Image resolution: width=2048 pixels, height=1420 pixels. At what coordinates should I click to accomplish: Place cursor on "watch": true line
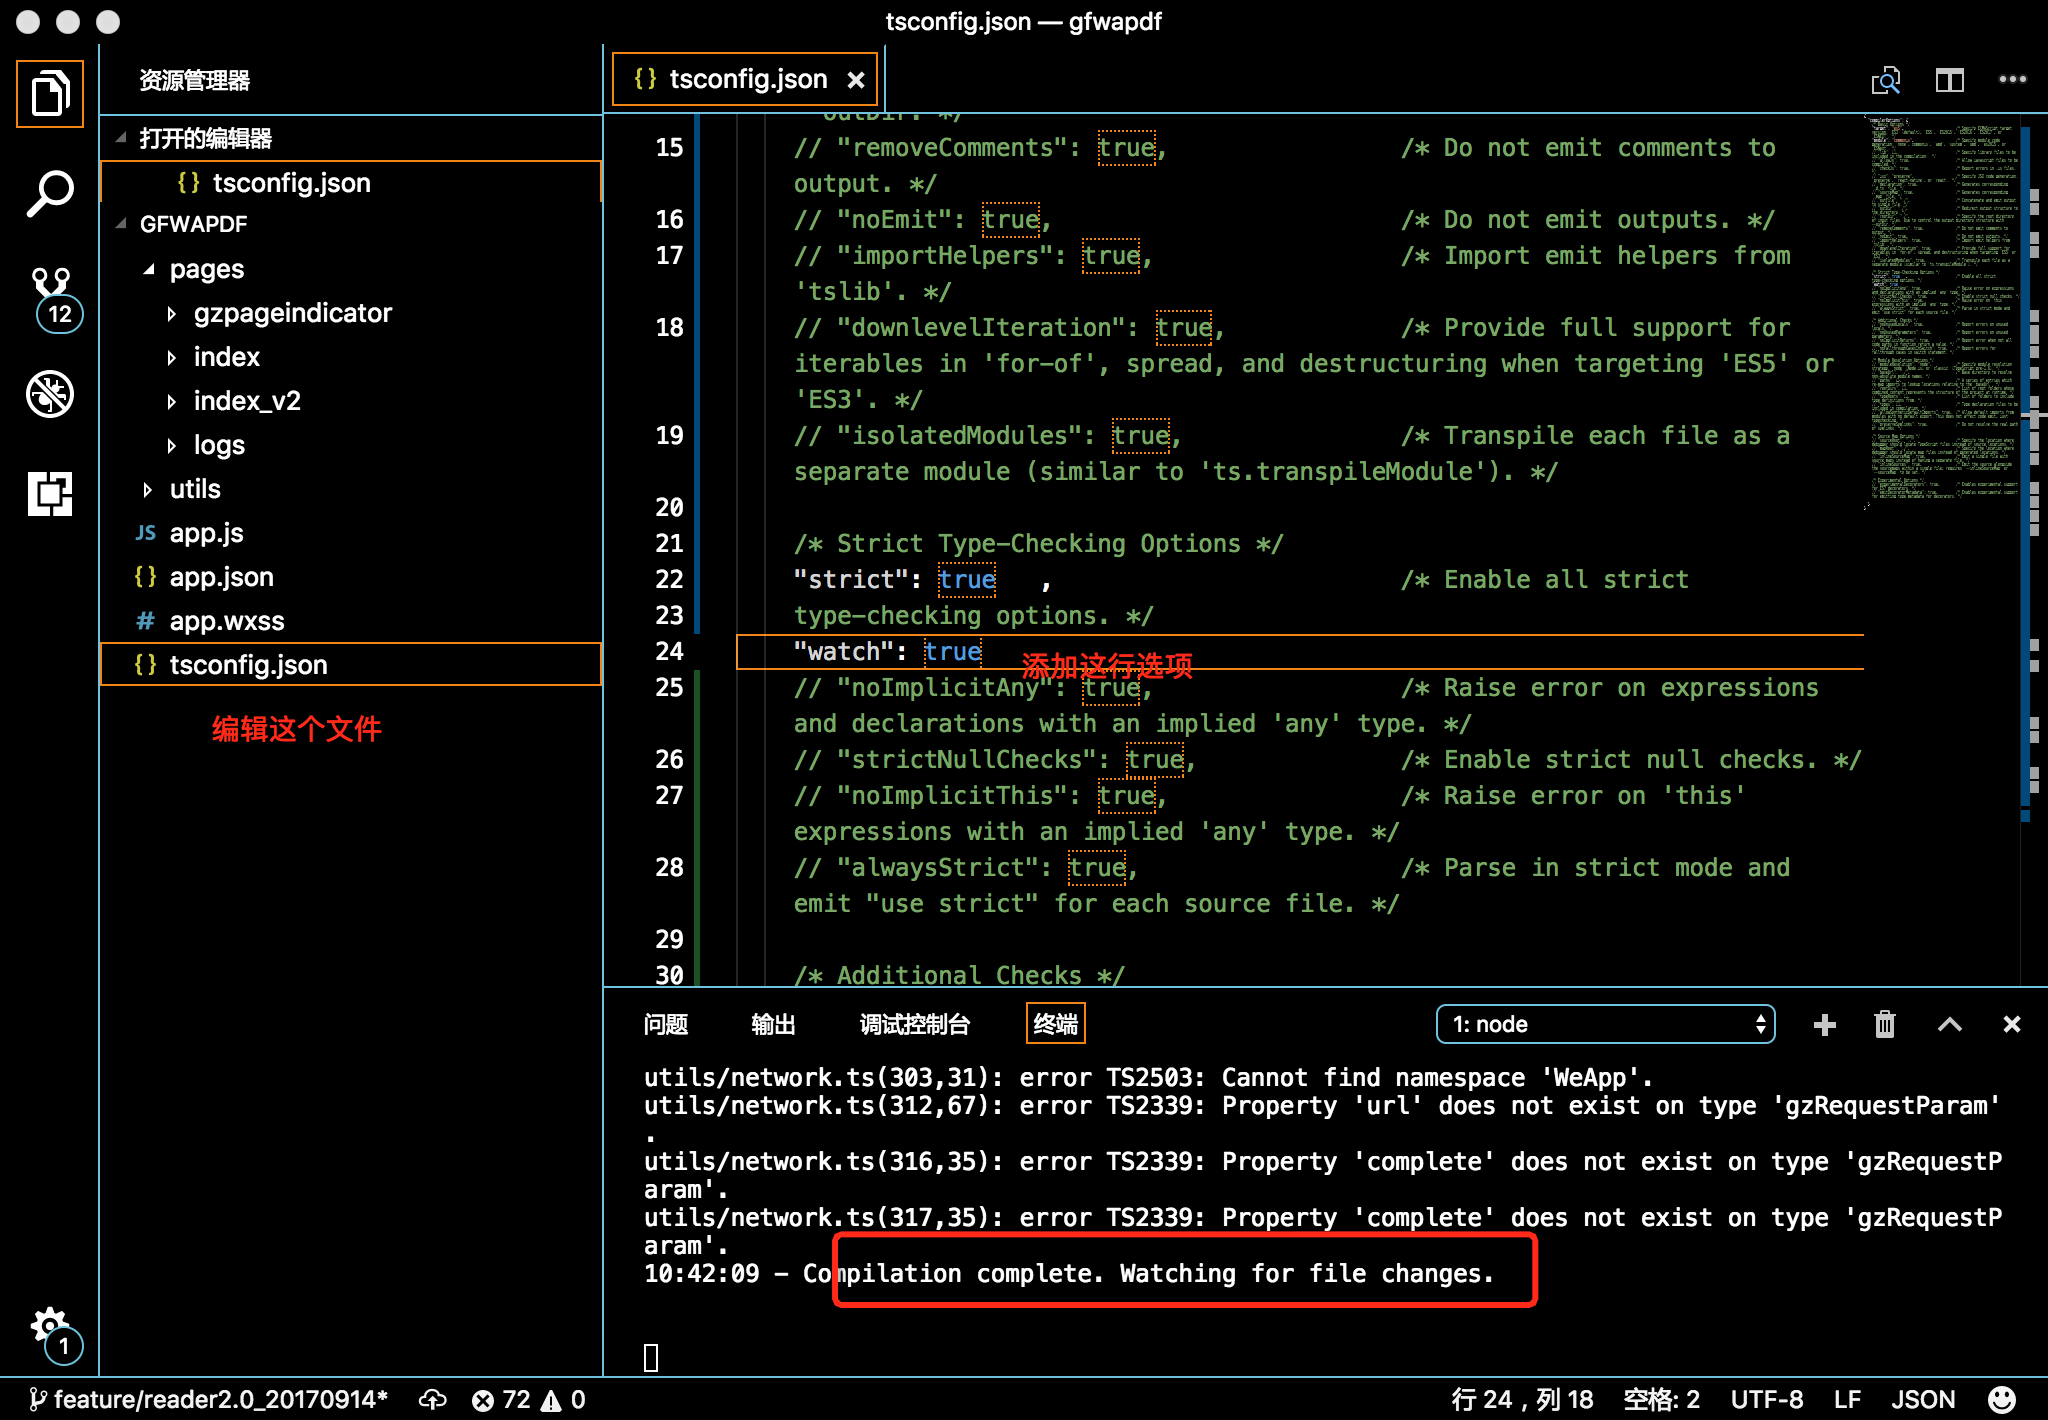1300,651
